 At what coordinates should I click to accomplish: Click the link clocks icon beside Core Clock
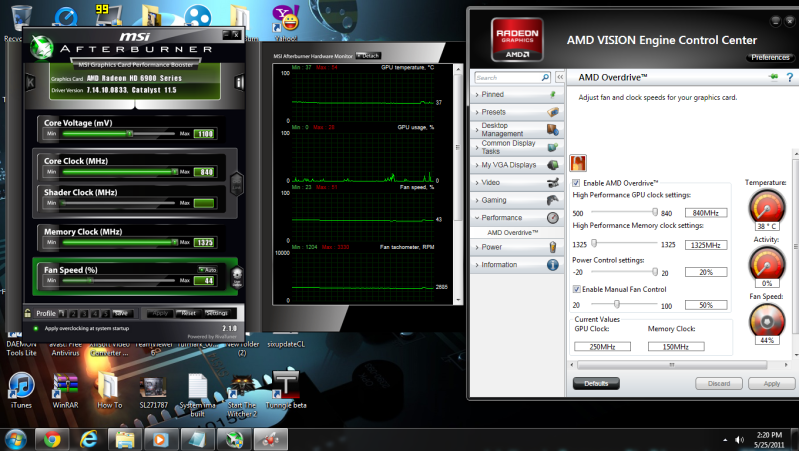pos(237,182)
